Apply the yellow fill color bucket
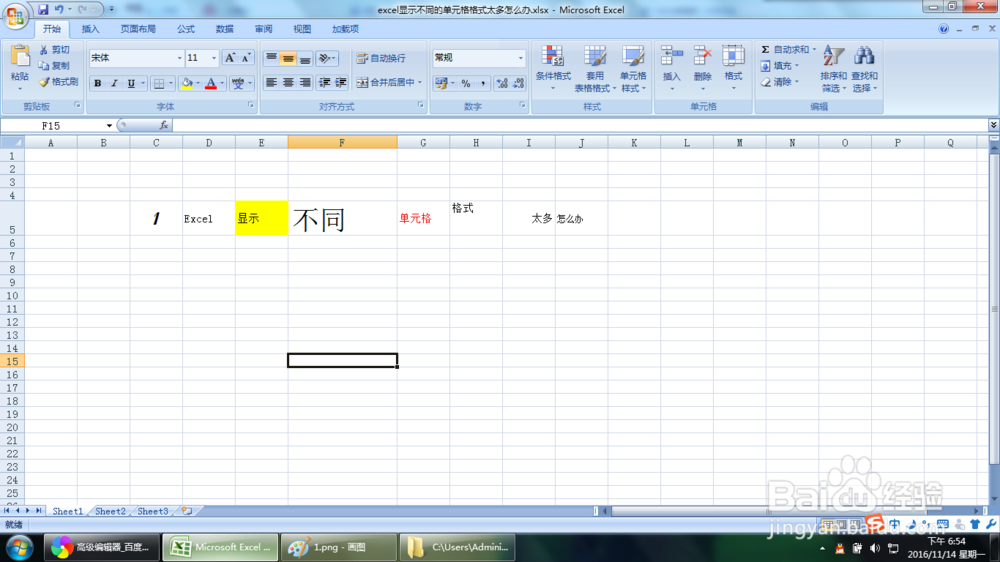The height and width of the screenshot is (562, 1000). [x=187, y=84]
